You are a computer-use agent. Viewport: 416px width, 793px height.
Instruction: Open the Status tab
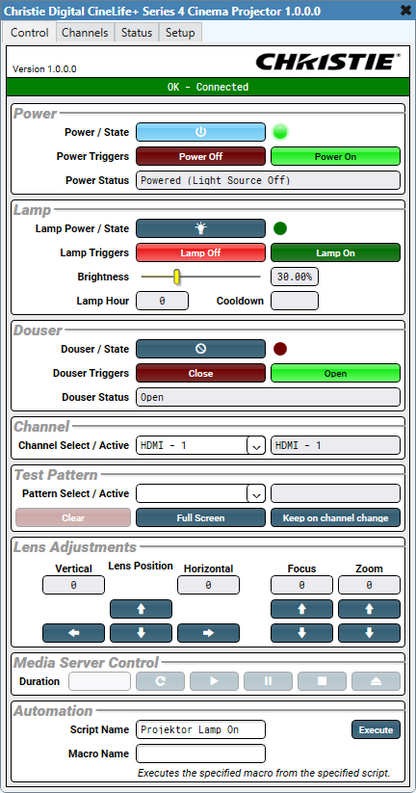point(136,33)
